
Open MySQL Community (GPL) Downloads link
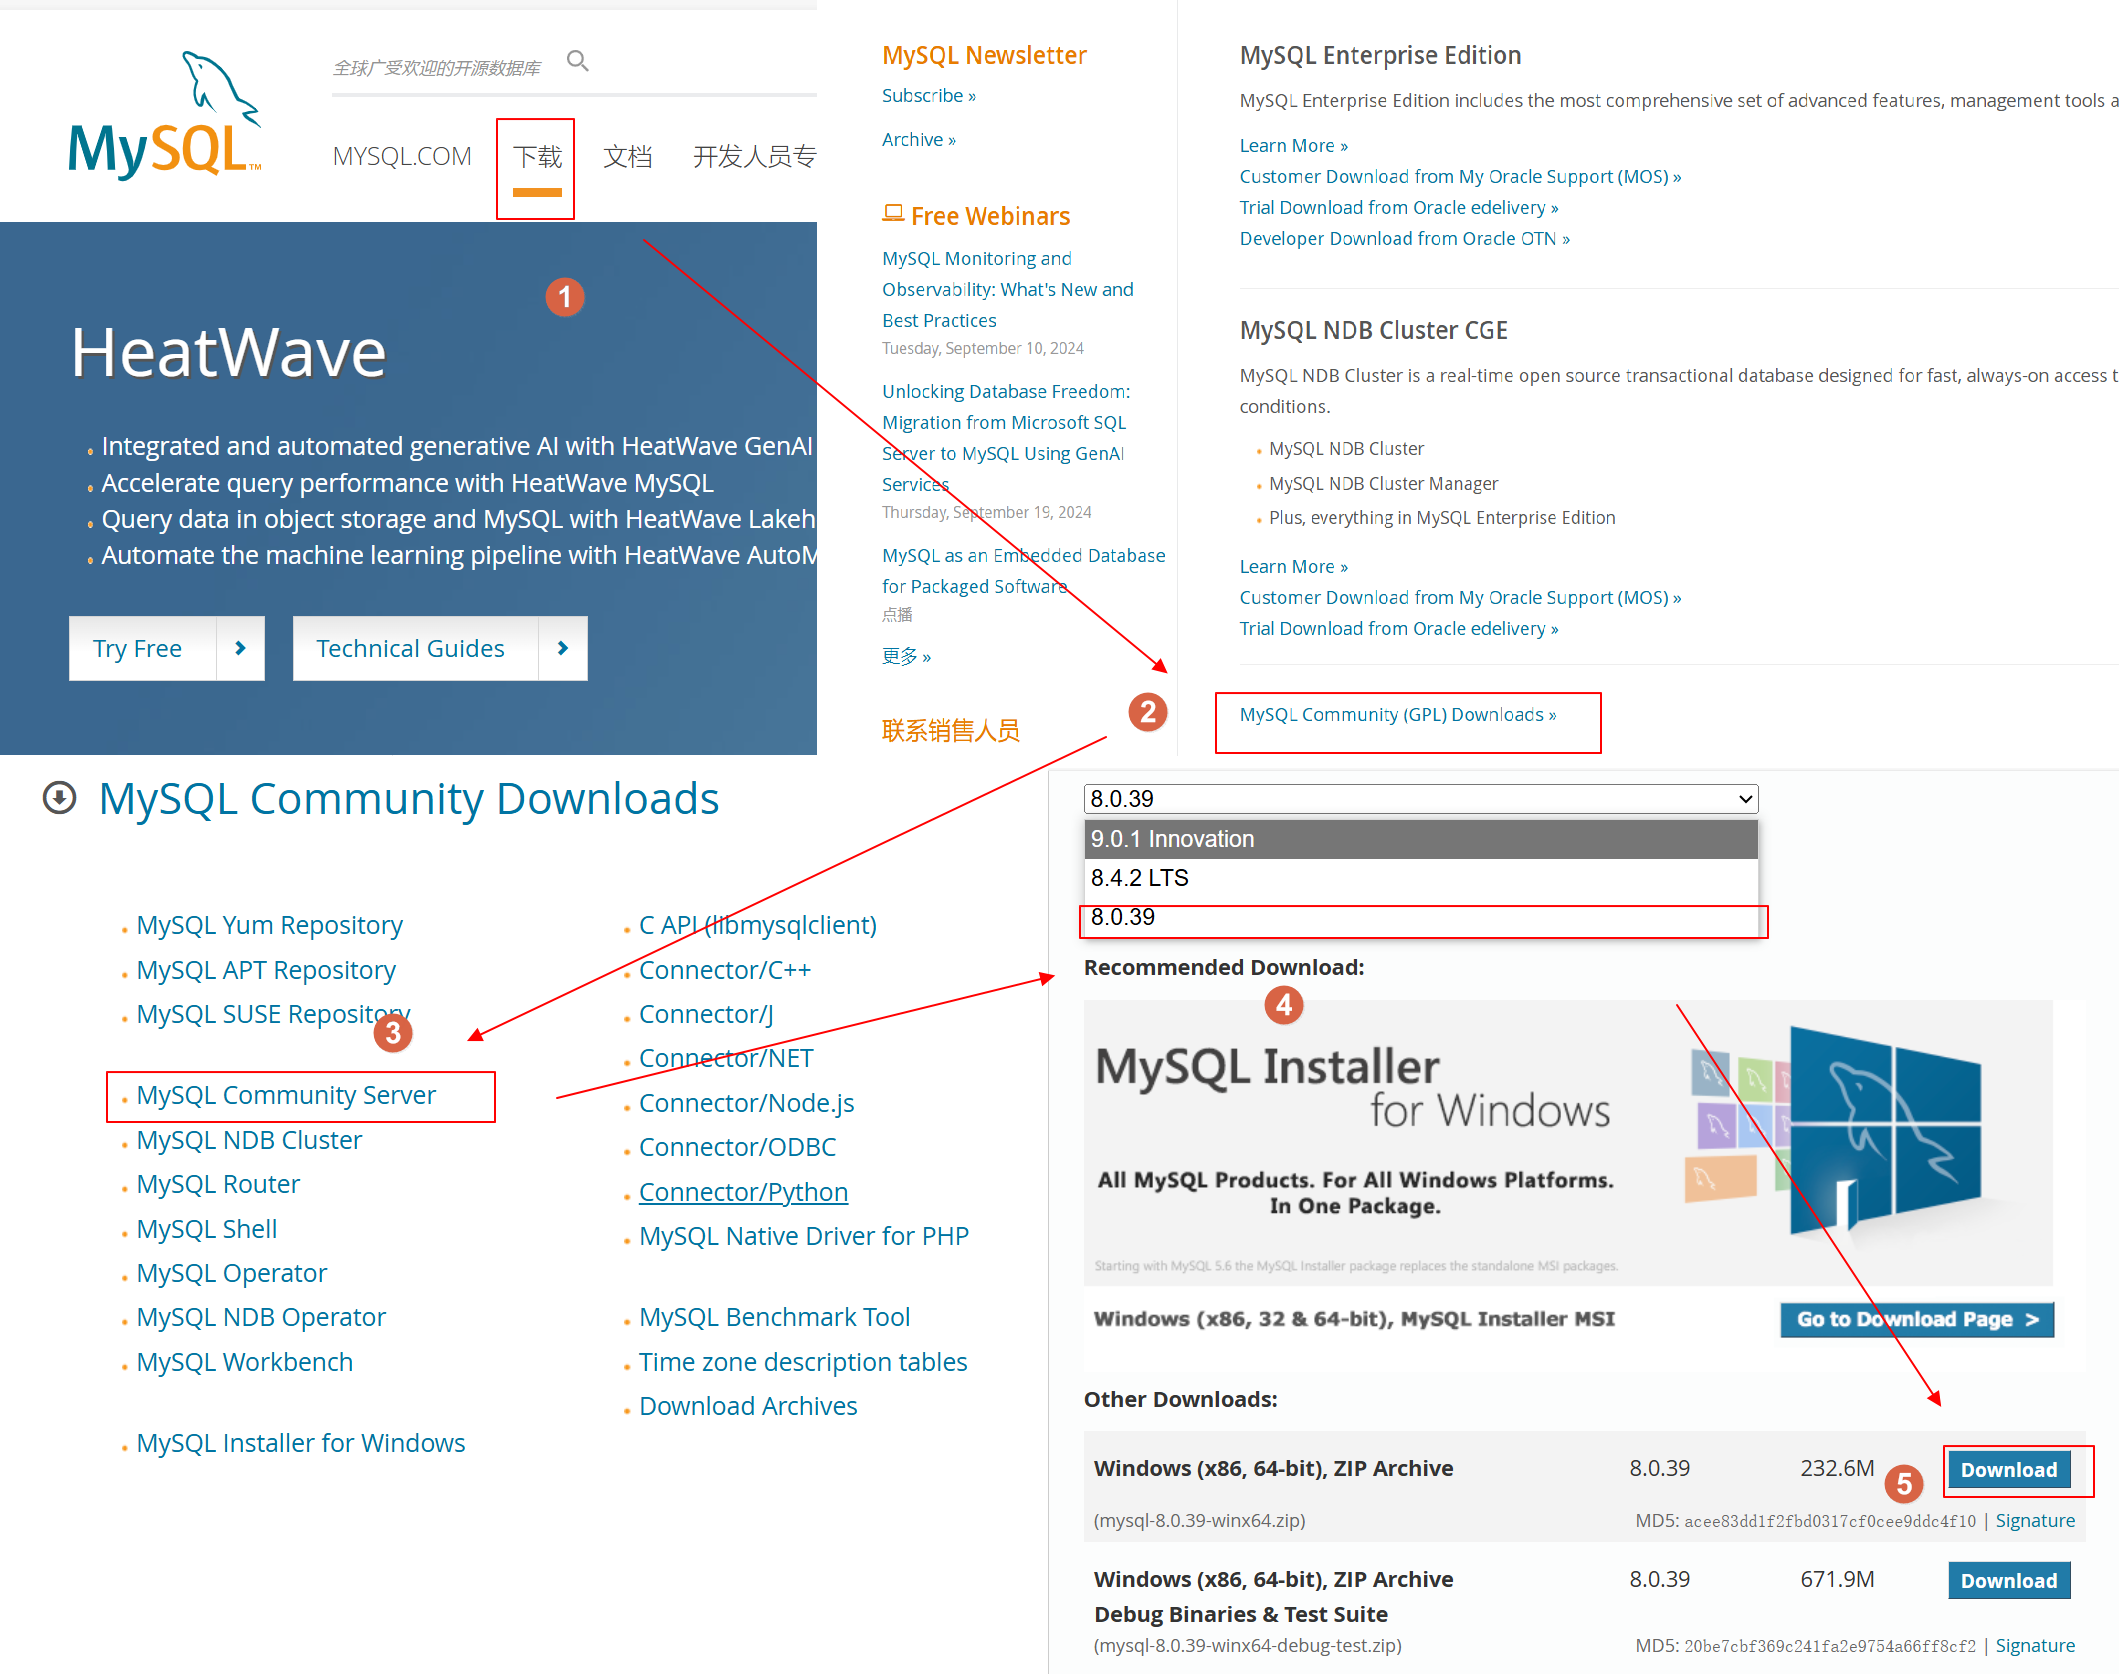coord(1397,715)
